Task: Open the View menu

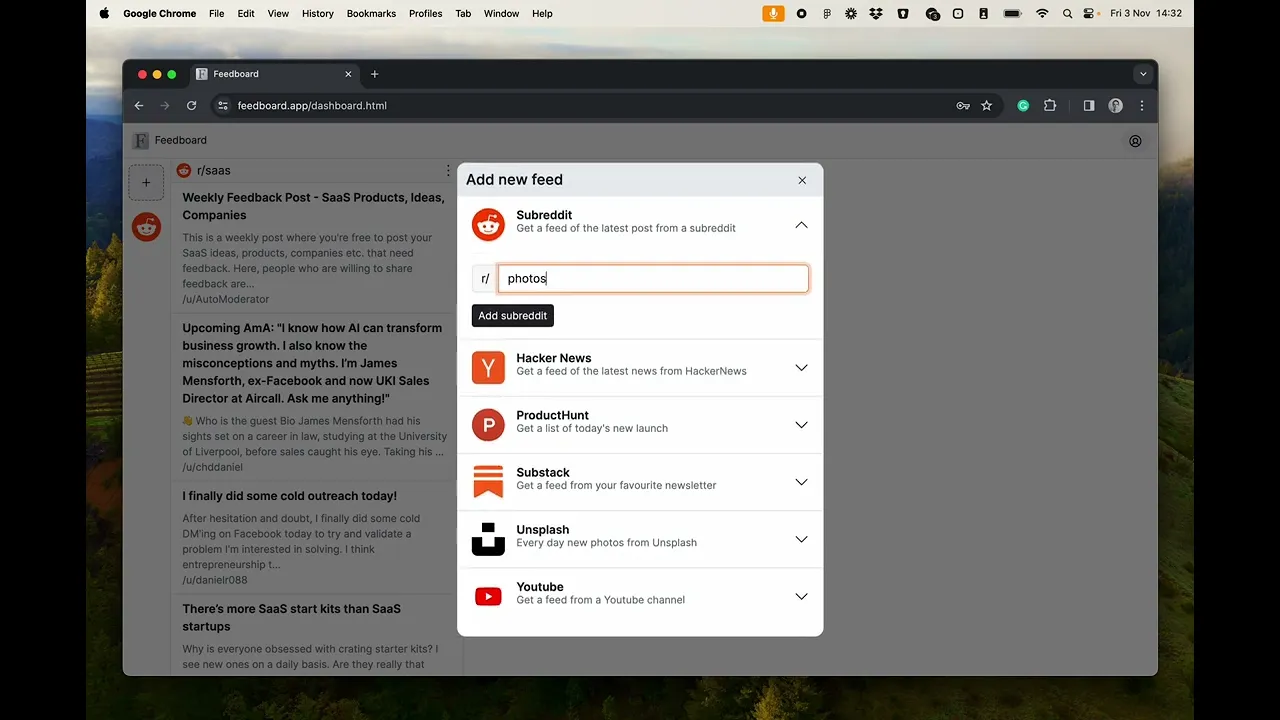Action: [278, 13]
